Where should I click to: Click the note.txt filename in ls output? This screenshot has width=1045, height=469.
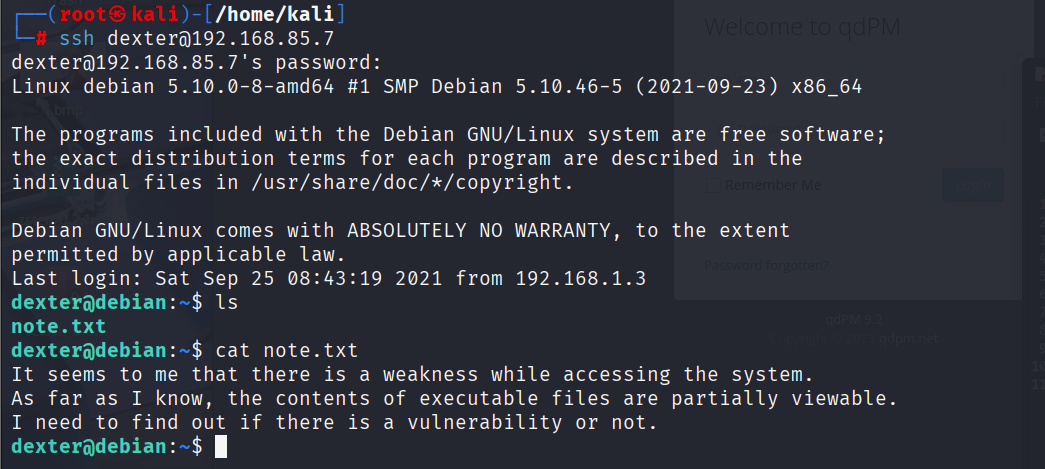59,326
